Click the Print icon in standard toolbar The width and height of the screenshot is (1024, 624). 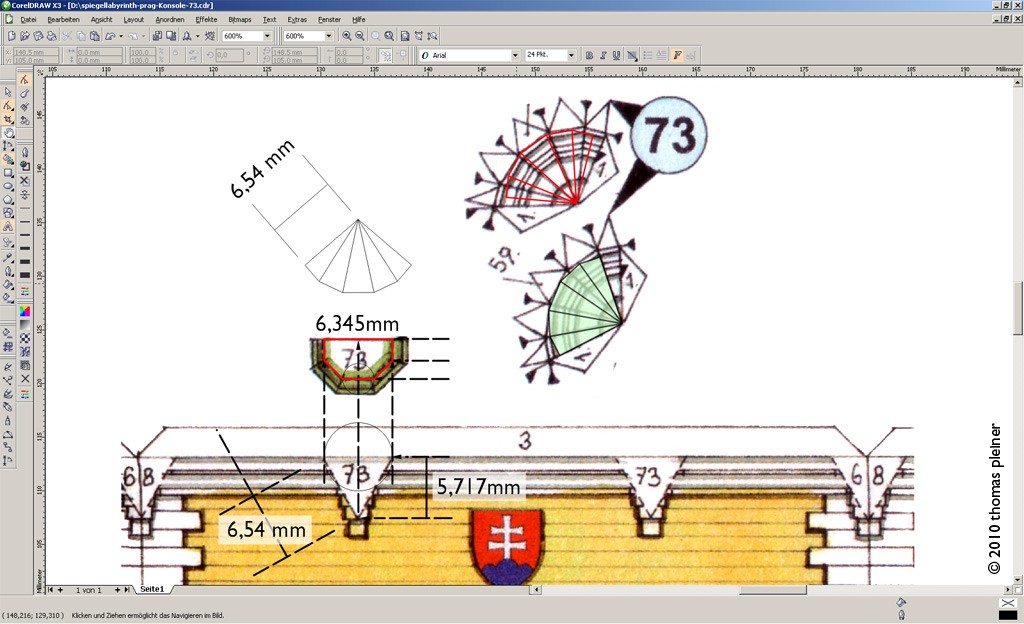click(52, 36)
